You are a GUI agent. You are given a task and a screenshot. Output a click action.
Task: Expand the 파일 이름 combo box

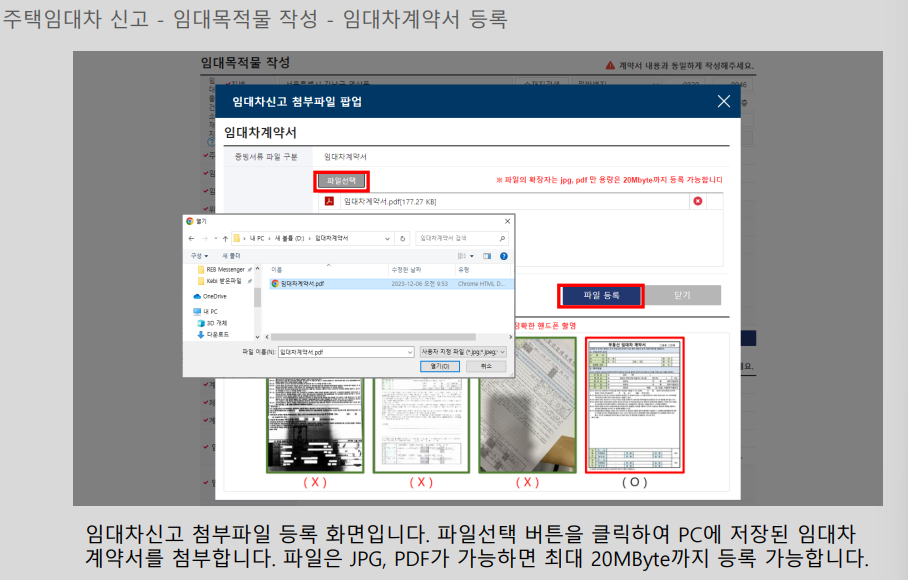click(x=411, y=352)
